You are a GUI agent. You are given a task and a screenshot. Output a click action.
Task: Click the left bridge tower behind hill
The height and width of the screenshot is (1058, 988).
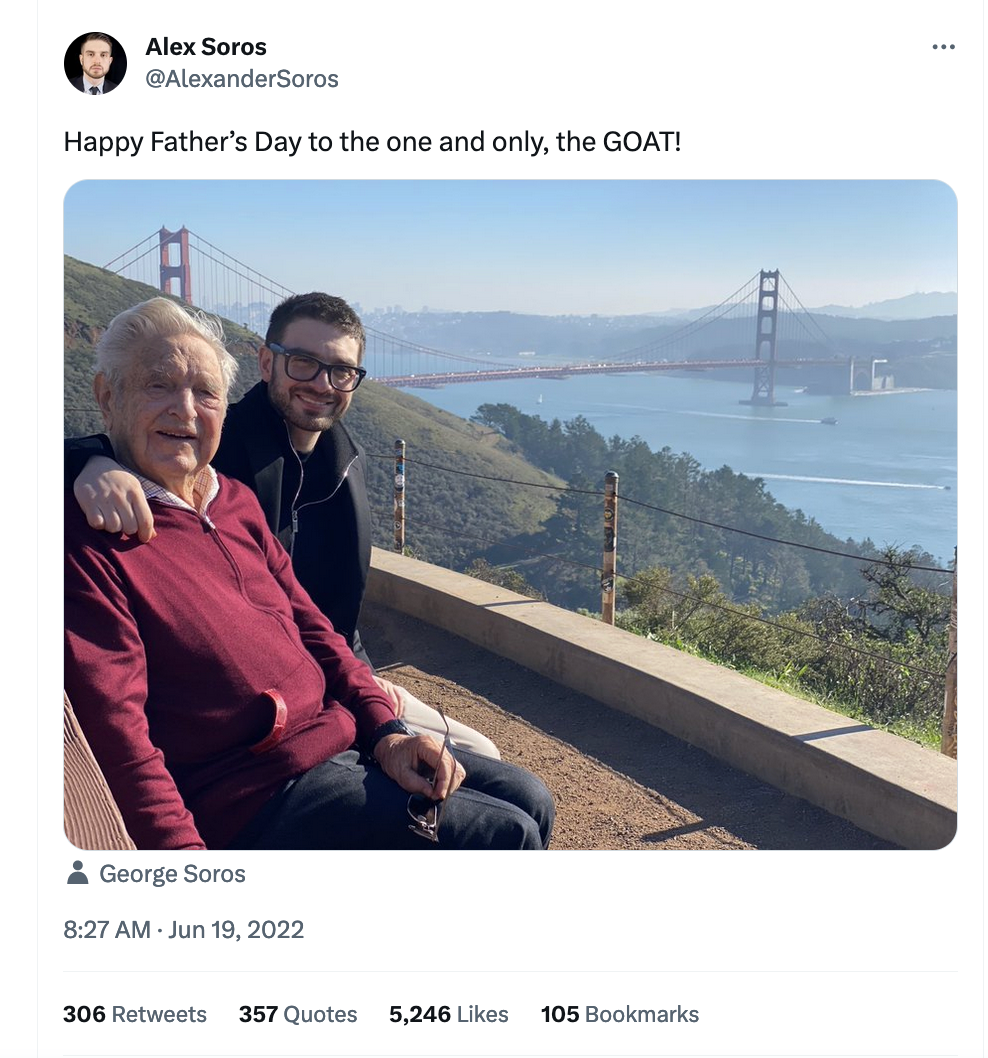[x=174, y=262]
